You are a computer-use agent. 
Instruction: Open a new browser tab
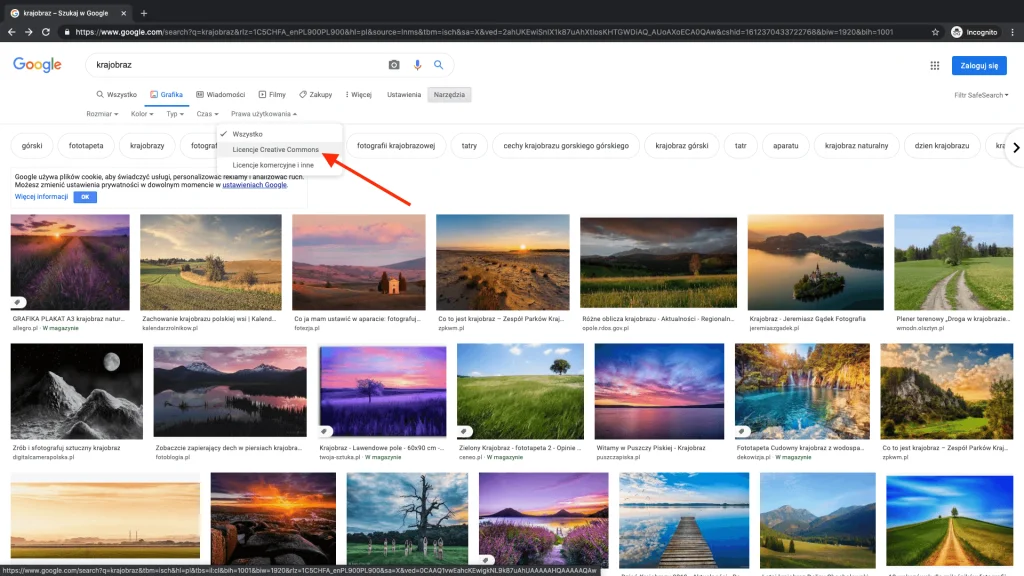coord(144,13)
